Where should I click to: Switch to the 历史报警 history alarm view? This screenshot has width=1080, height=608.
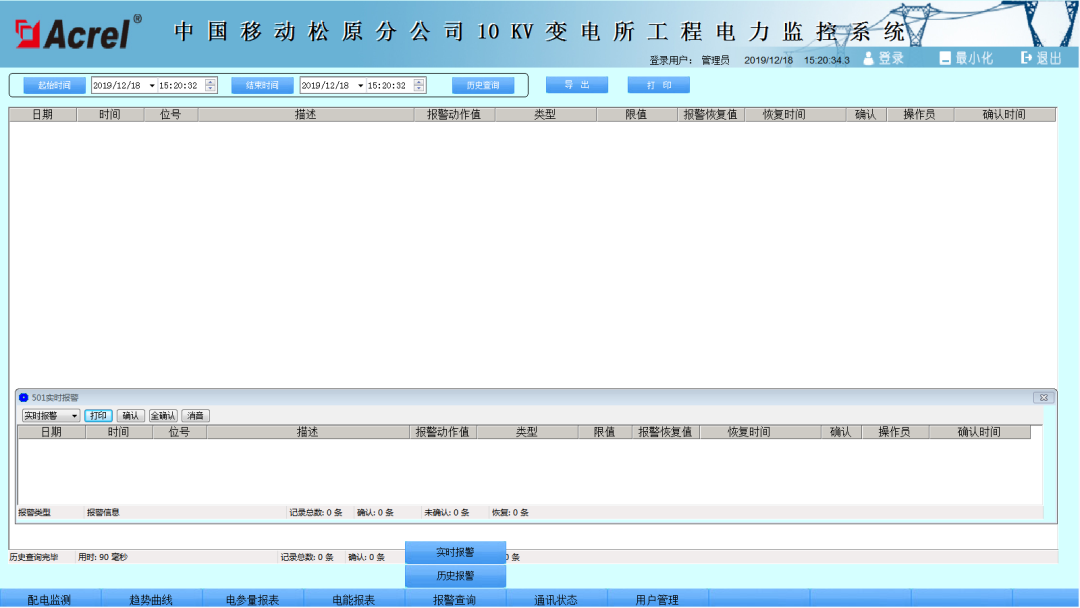[x=455, y=576]
